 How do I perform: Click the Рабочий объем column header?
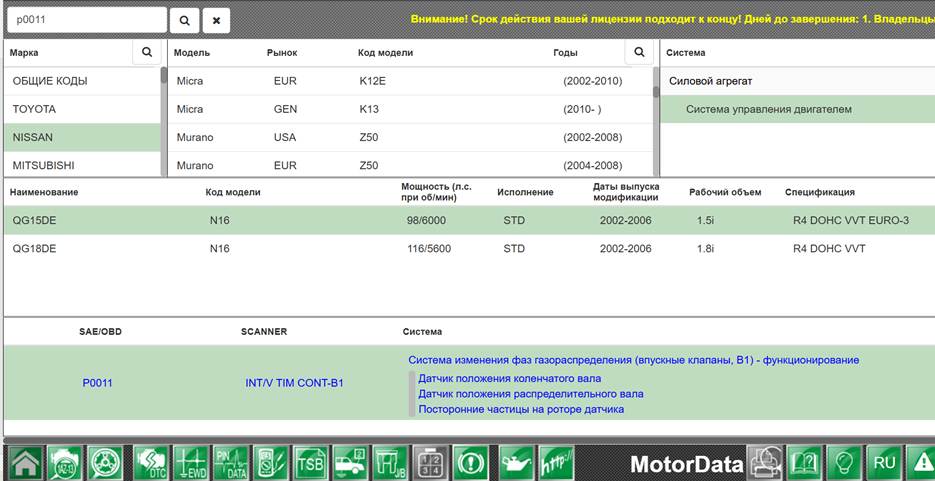pos(725,192)
